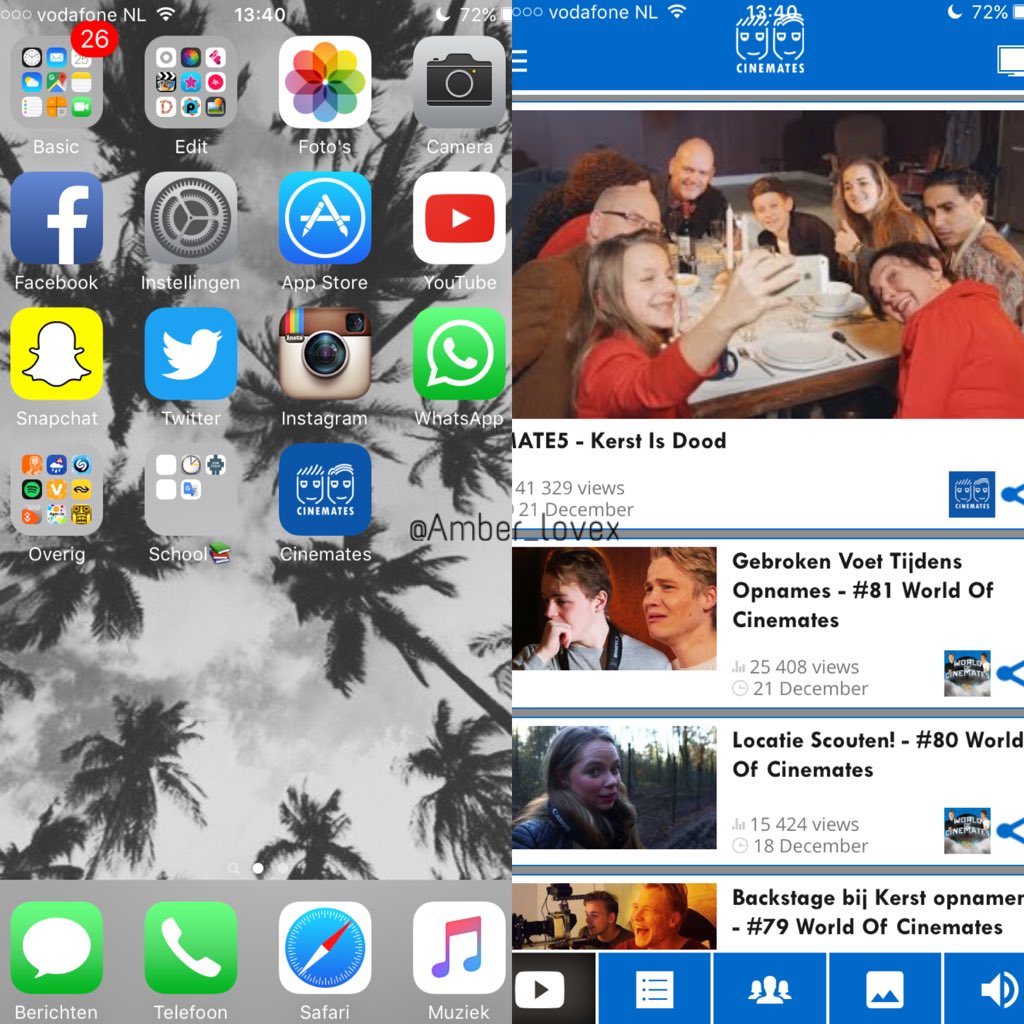Launch Safari from the dock
1024x1024 pixels.
tap(325, 948)
